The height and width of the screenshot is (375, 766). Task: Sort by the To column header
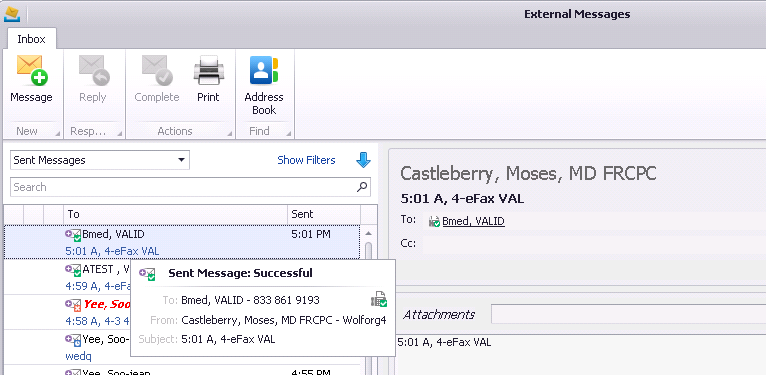(175, 214)
